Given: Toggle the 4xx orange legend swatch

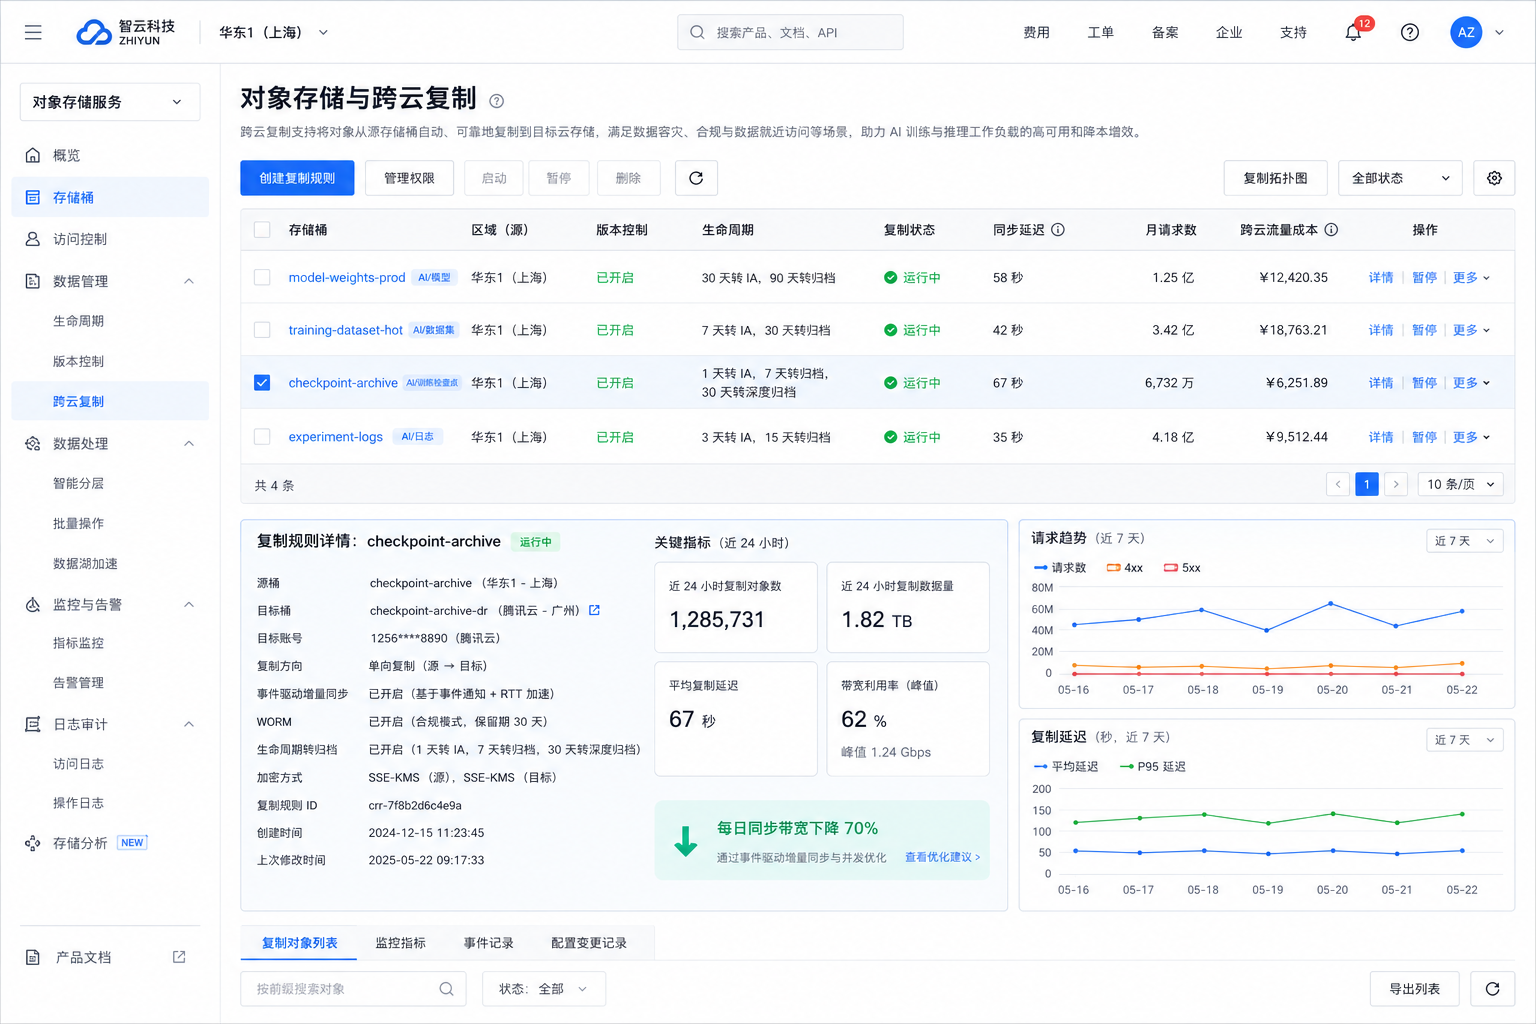Looking at the screenshot, I should click(1113, 568).
